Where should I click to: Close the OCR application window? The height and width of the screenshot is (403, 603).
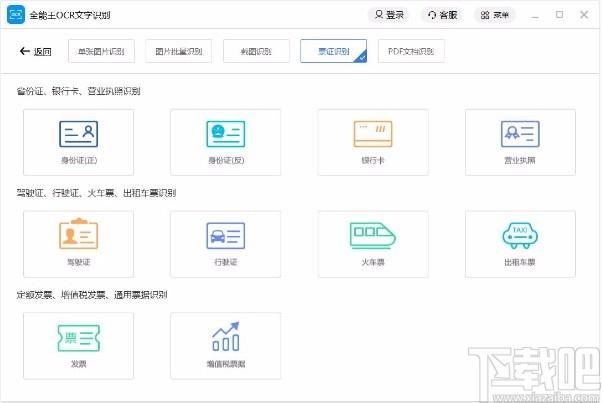[584, 15]
